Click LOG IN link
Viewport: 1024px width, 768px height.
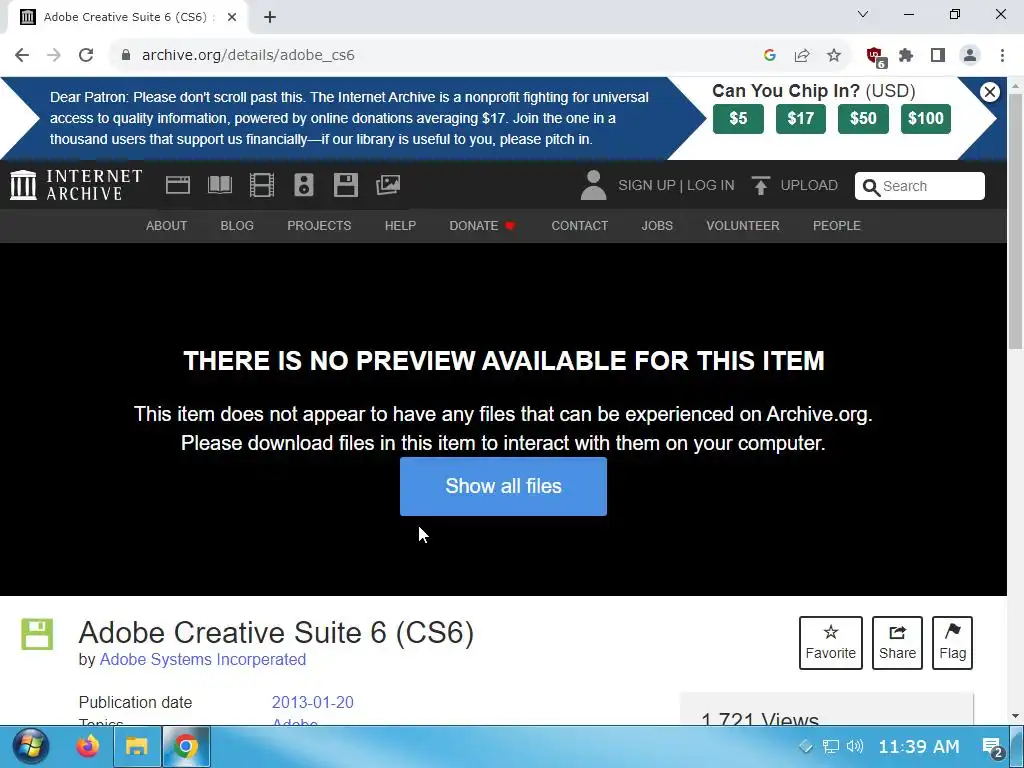pyautogui.click(x=711, y=185)
